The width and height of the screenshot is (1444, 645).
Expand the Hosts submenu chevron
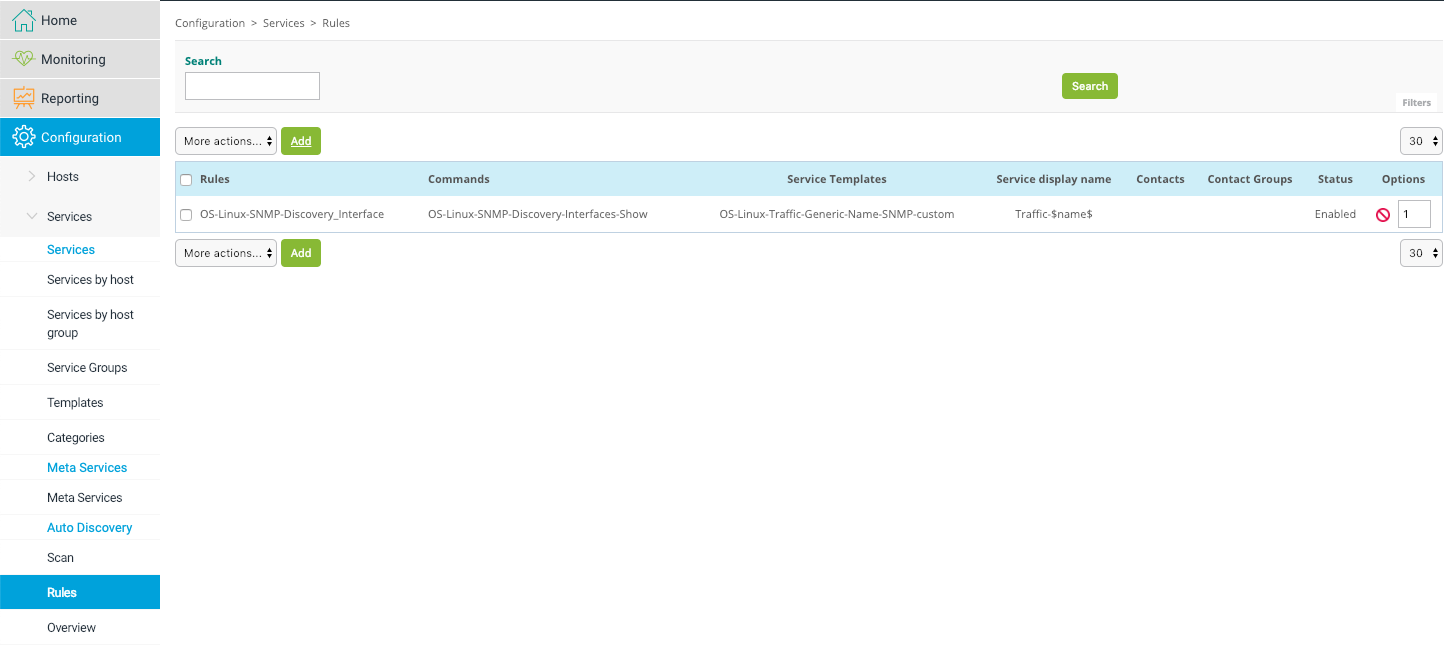[32, 177]
